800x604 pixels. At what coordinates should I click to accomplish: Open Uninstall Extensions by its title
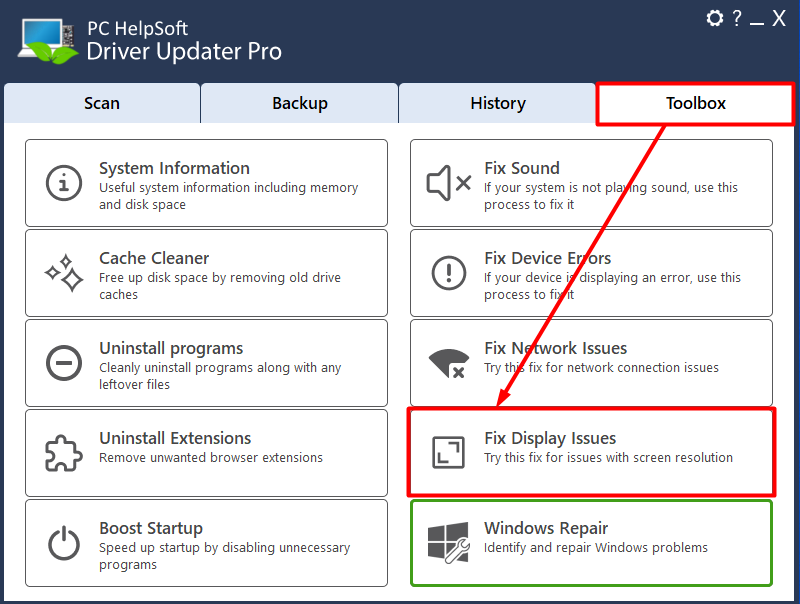click(175, 438)
